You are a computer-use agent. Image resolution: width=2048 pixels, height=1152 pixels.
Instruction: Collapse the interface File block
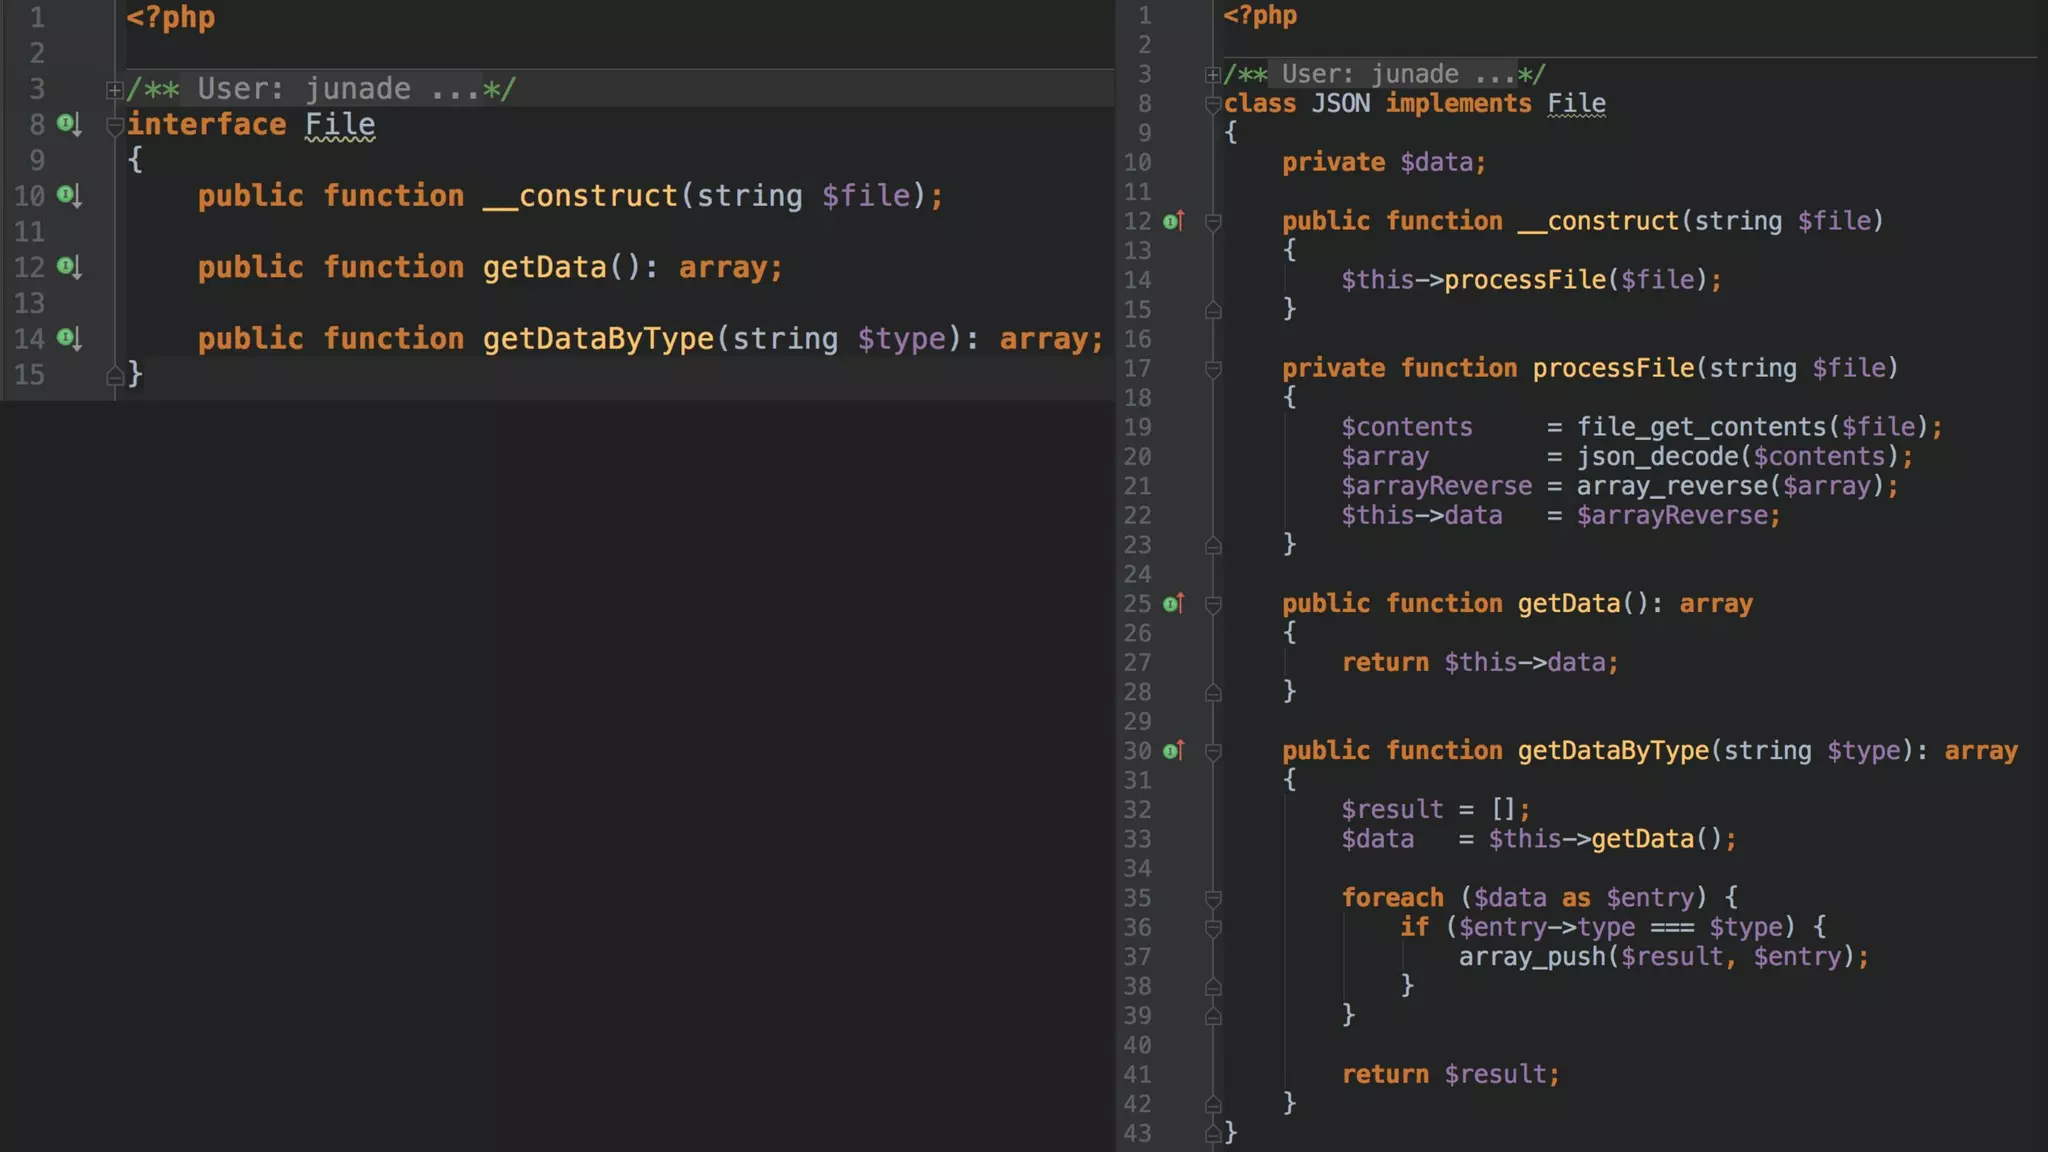pos(114,126)
